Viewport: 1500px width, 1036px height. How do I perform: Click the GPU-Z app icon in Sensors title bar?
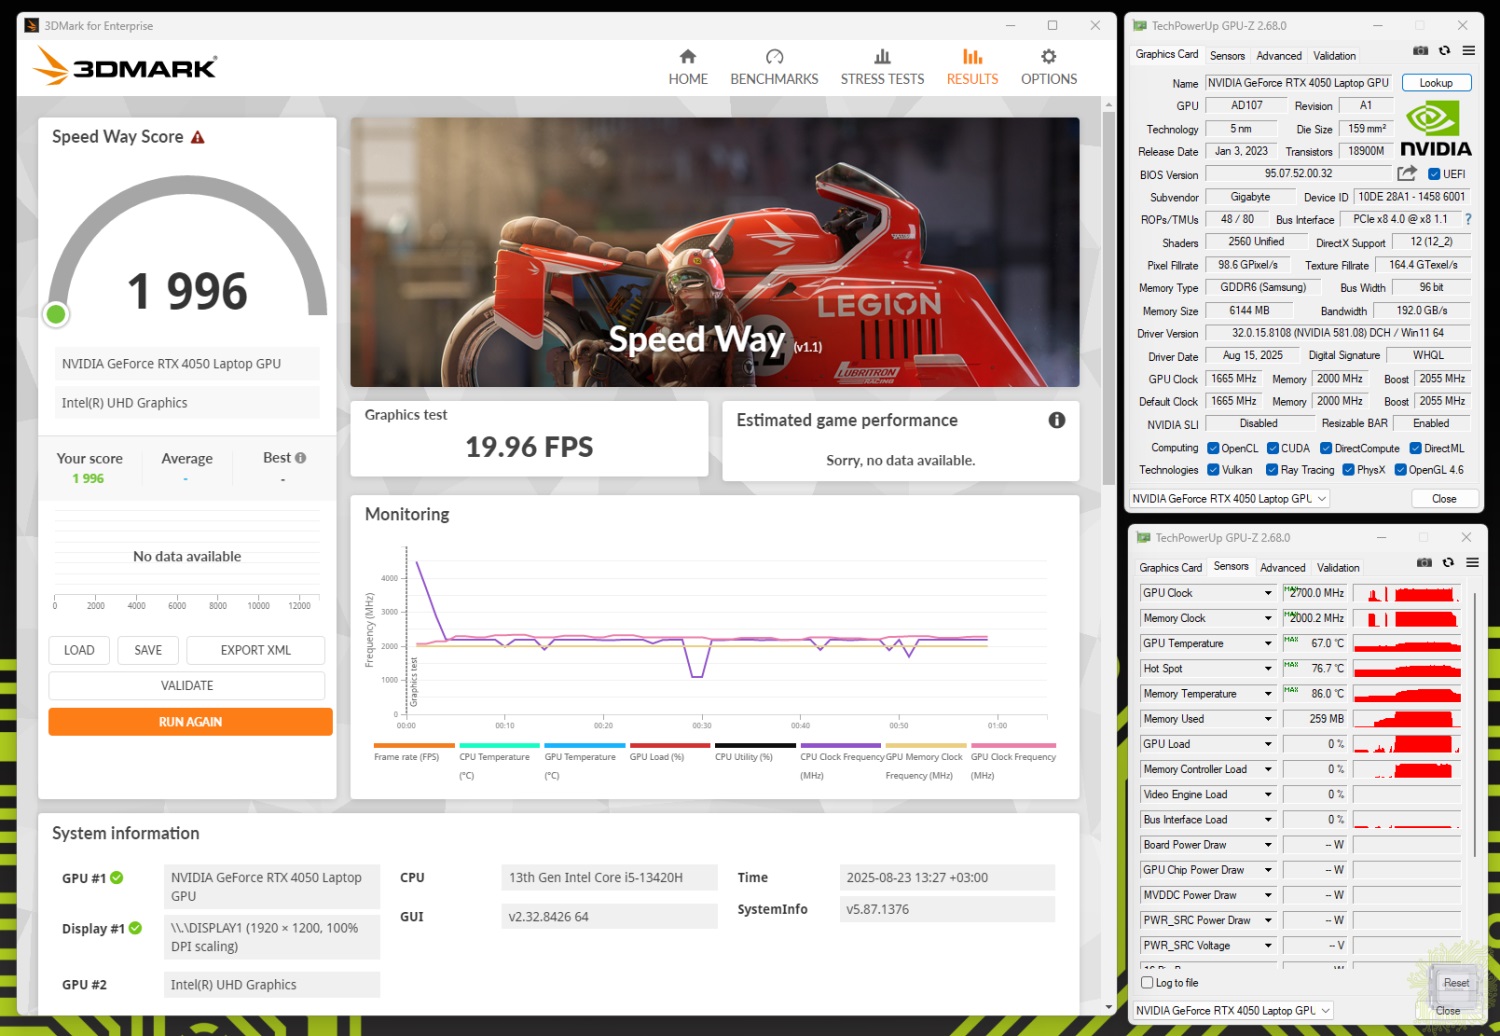(x=1143, y=538)
